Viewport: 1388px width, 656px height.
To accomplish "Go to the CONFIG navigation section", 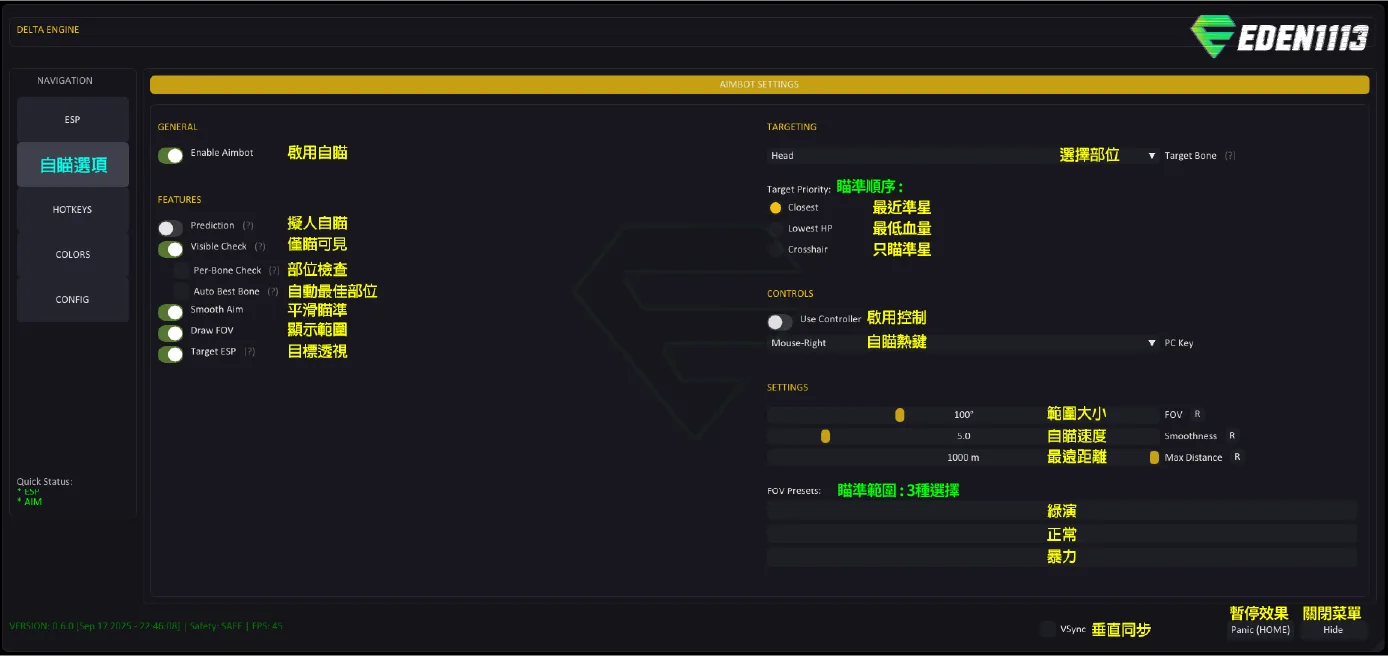I will tap(73, 300).
